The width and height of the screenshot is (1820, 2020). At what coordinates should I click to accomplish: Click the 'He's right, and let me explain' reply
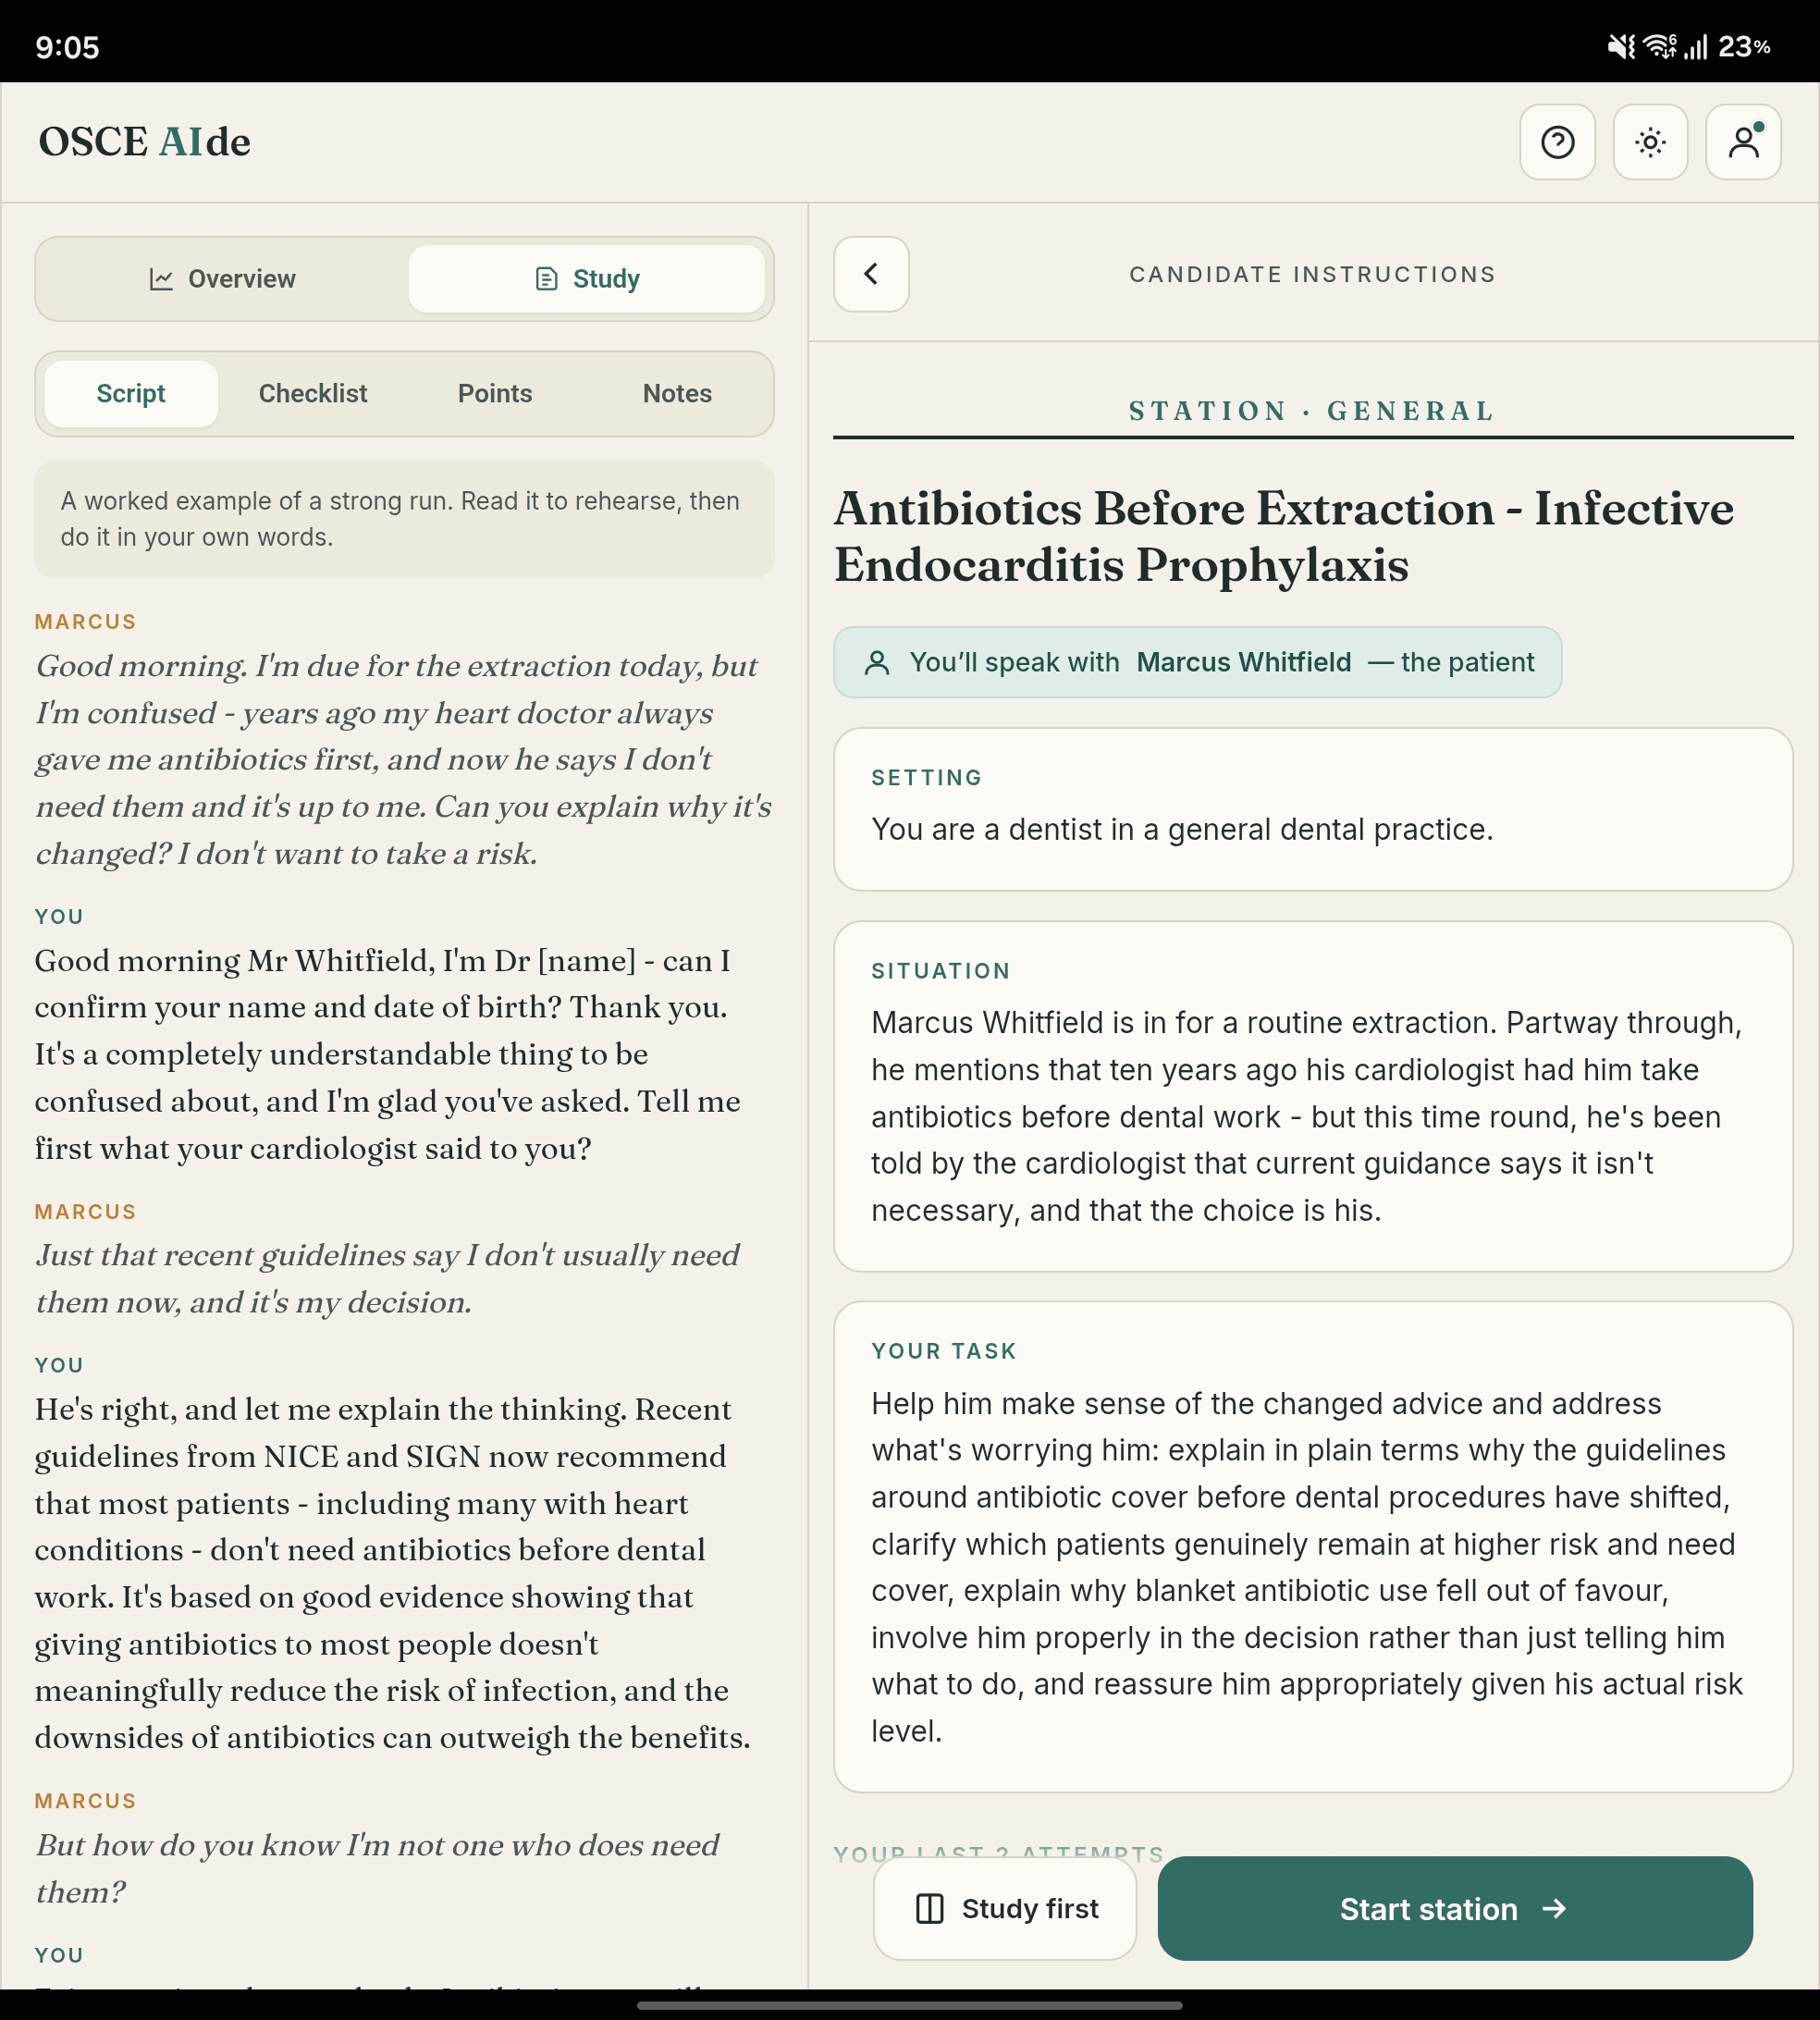393,1573
